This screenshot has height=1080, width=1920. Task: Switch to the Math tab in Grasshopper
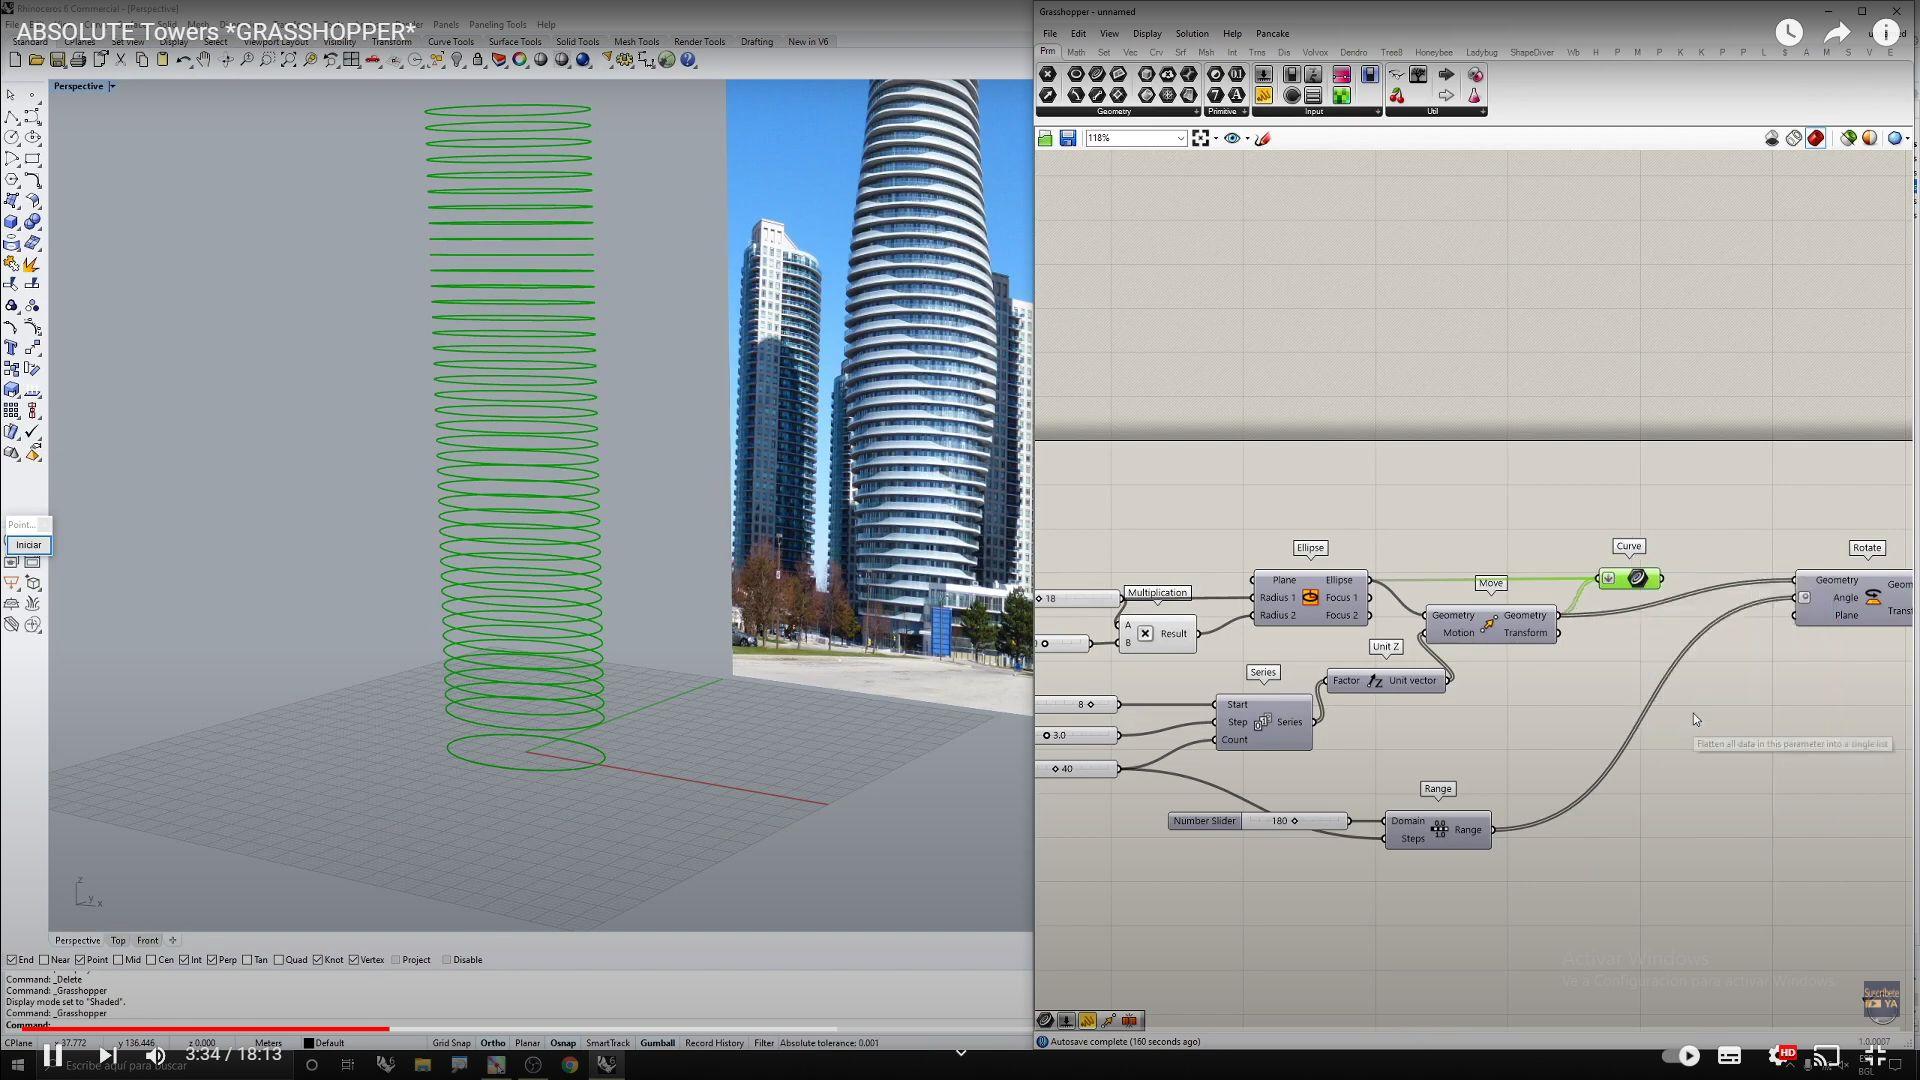pos(1076,52)
